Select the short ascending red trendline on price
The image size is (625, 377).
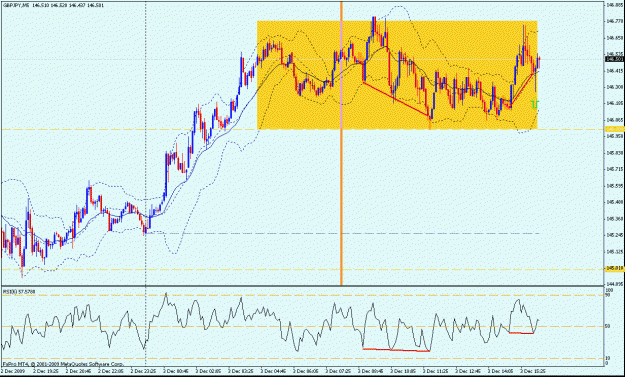[x=523, y=90]
